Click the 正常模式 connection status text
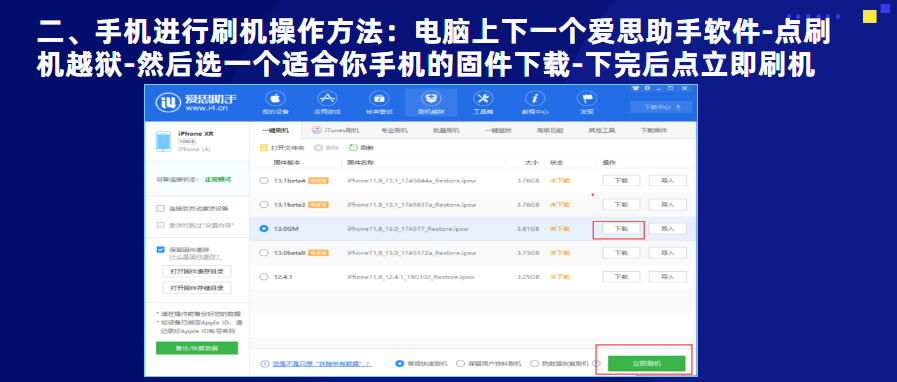Viewport: 897px width, 382px height. (218, 180)
